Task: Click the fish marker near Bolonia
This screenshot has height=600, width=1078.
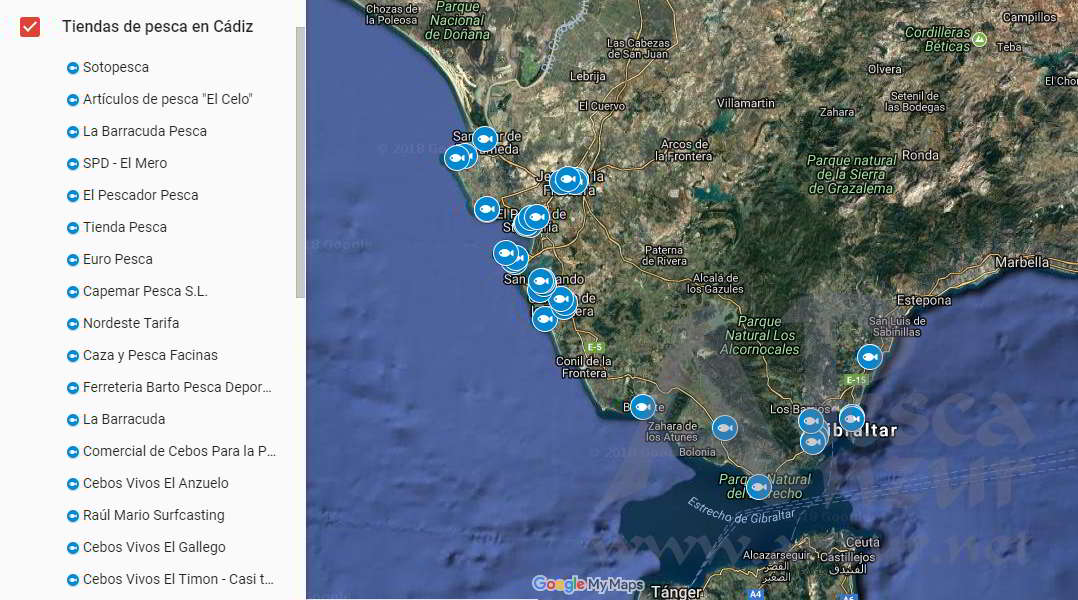Action: pos(724,428)
